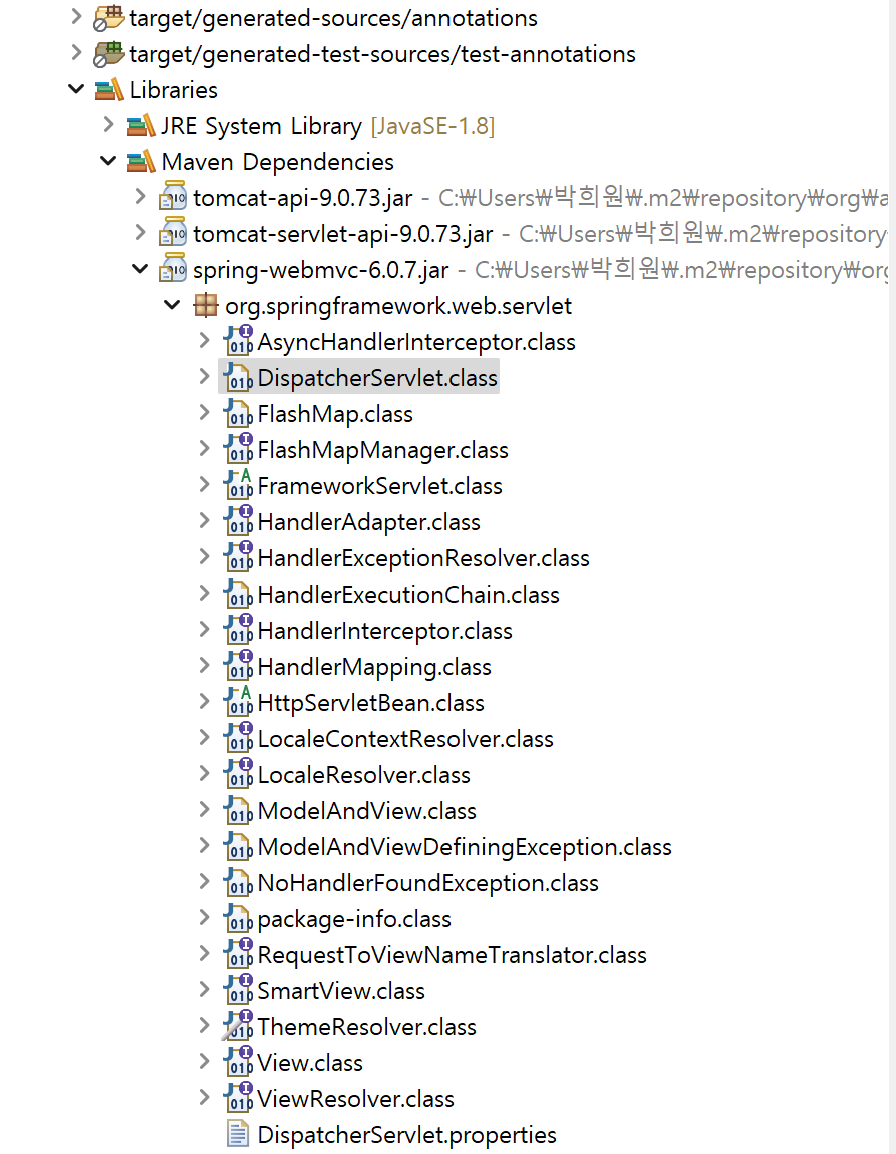Collapse the org.springframework.web.servlet package
This screenshot has height=1154, width=896.
click(172, 305)
